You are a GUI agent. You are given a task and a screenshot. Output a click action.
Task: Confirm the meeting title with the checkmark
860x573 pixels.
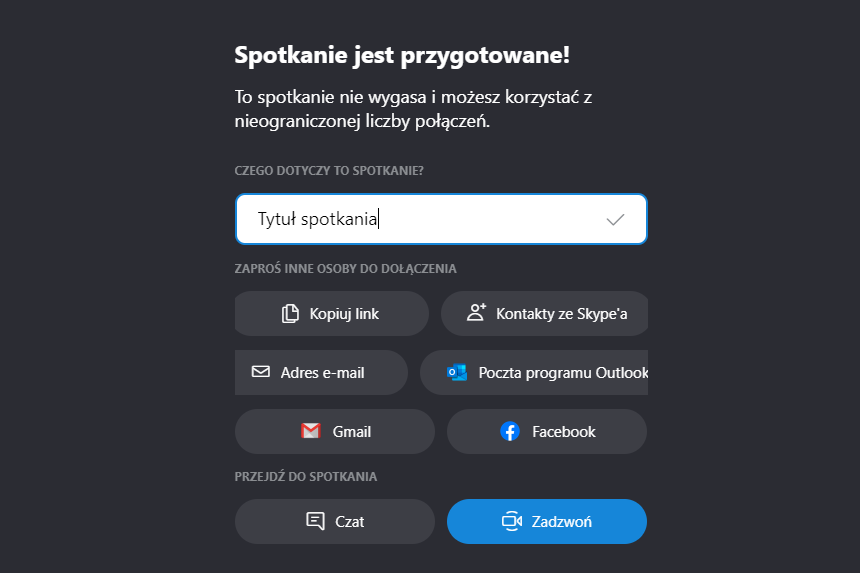pyautogui.click(x=616, y=220)
